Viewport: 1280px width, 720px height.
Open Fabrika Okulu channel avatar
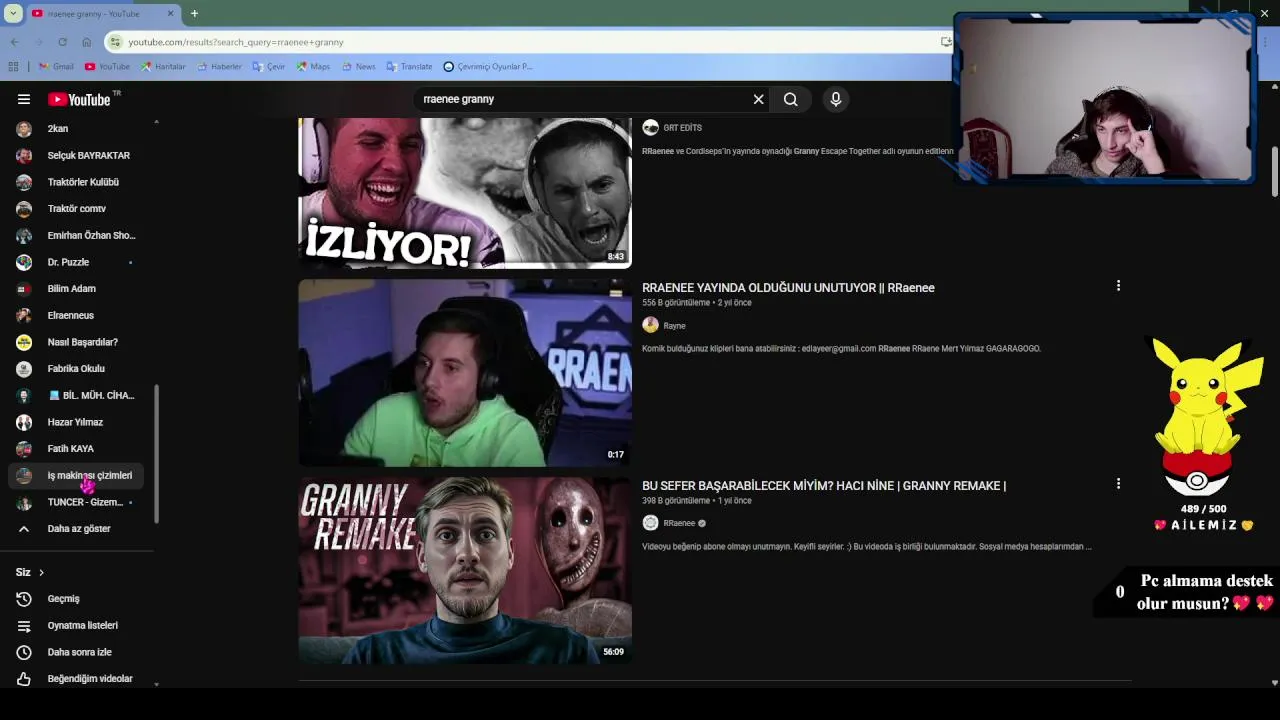pyautogui.click(x=24, y=369)
